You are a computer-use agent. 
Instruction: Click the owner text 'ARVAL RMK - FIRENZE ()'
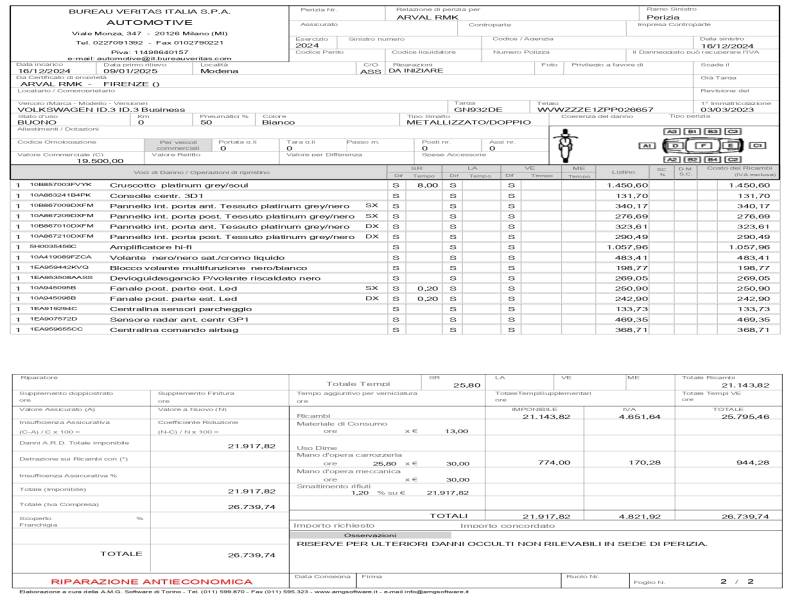[90, 84]
